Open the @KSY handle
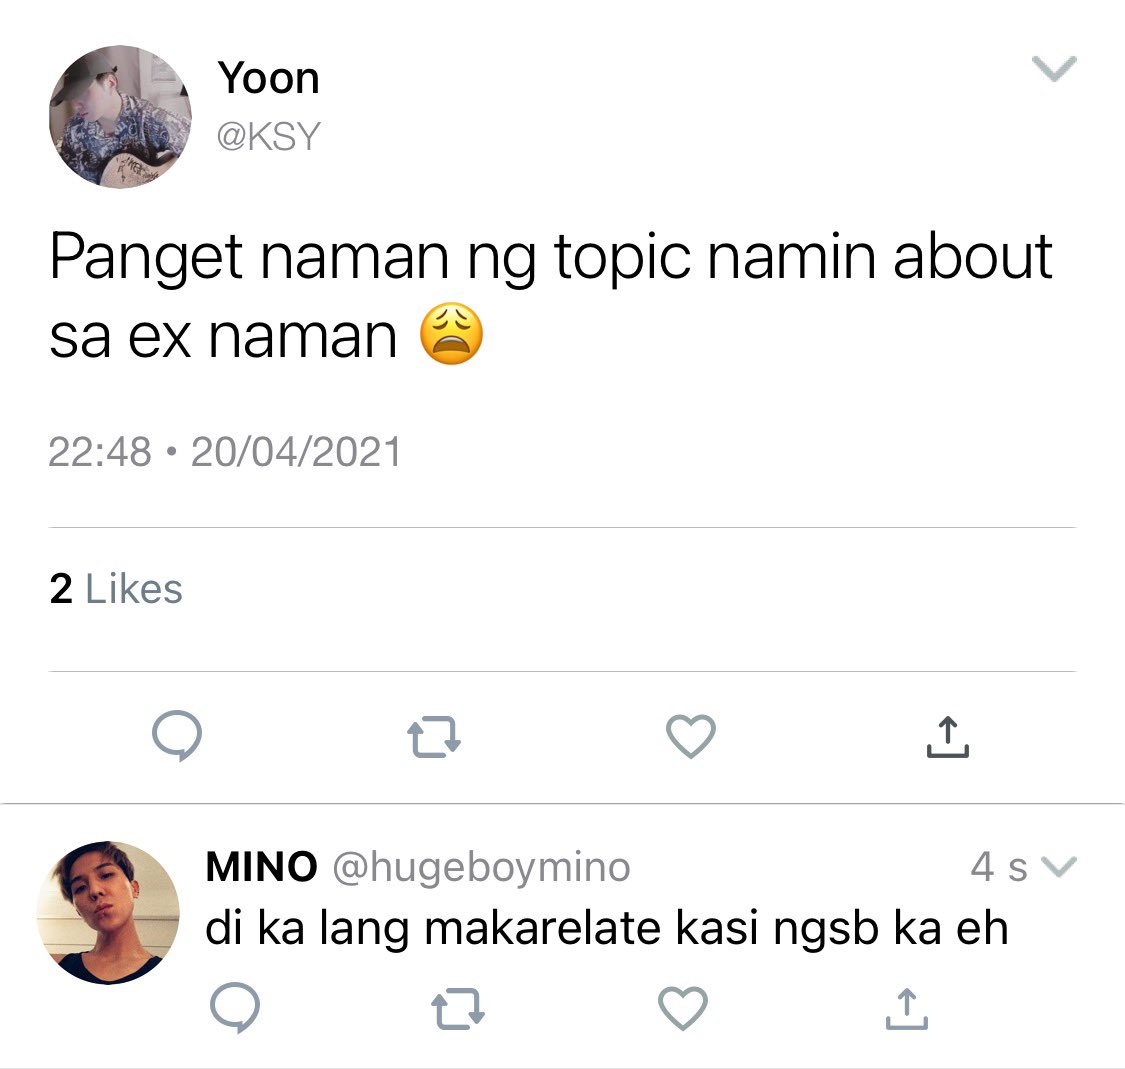 click(268, 136)
